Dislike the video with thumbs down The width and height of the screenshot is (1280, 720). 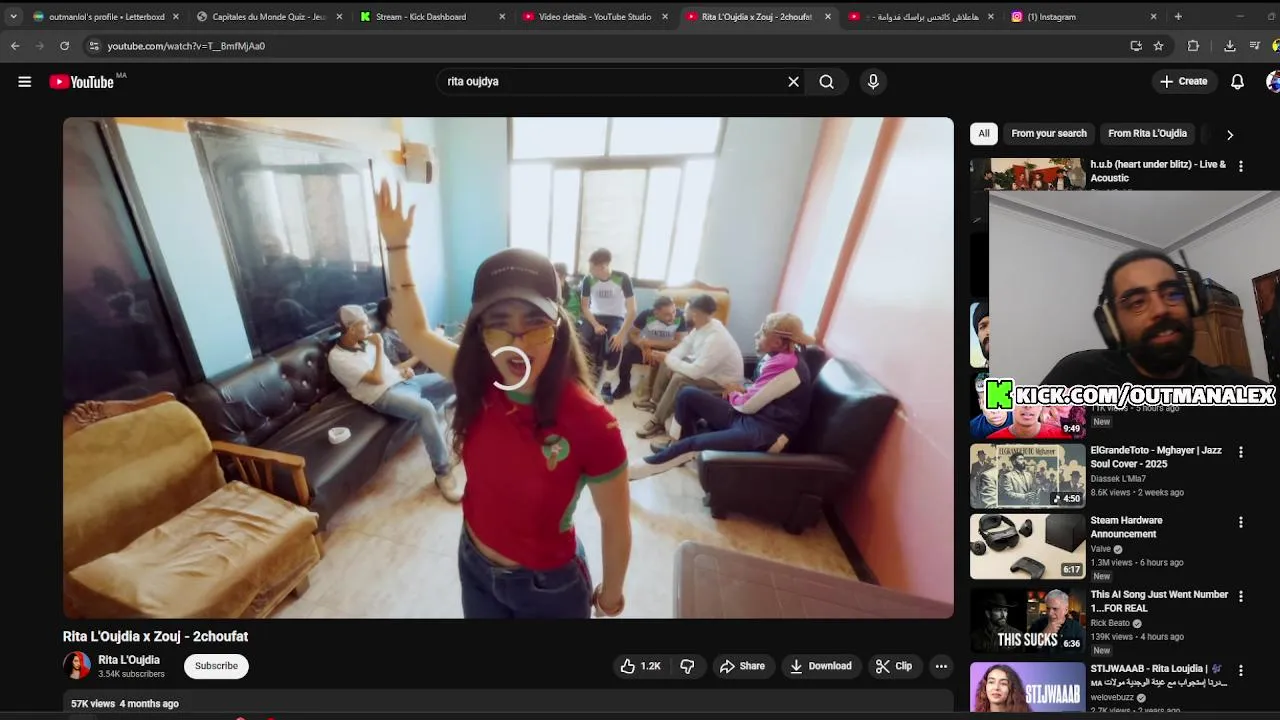(687, 666)
